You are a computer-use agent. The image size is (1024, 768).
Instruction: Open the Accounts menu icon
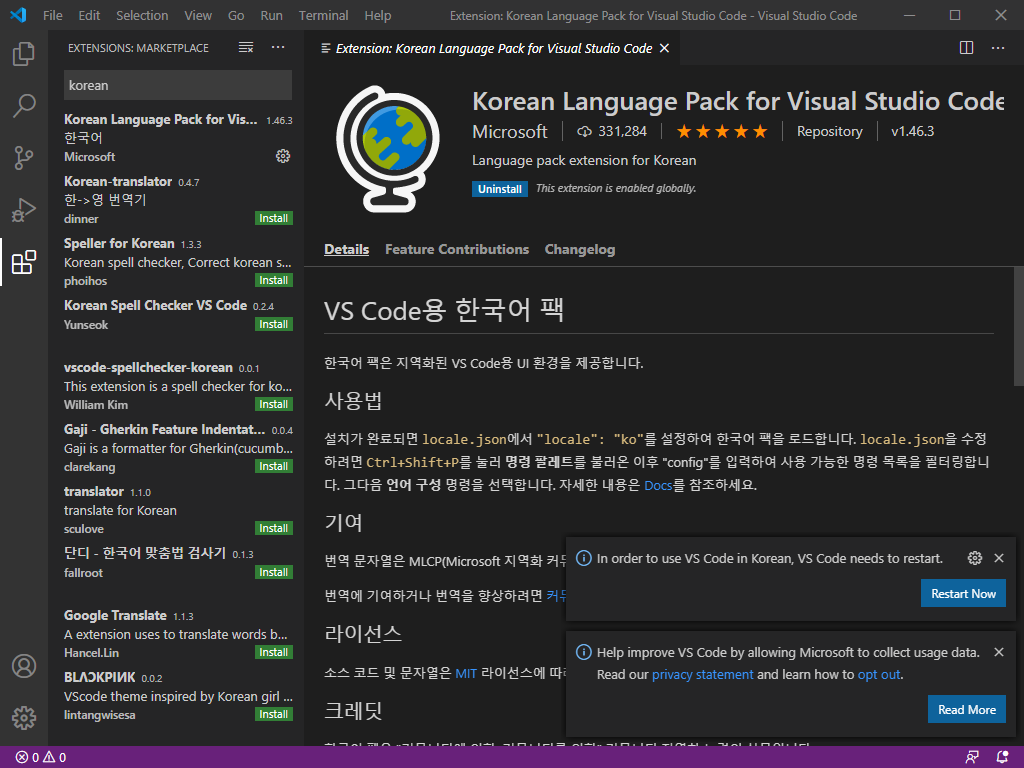tap(24, 666)
